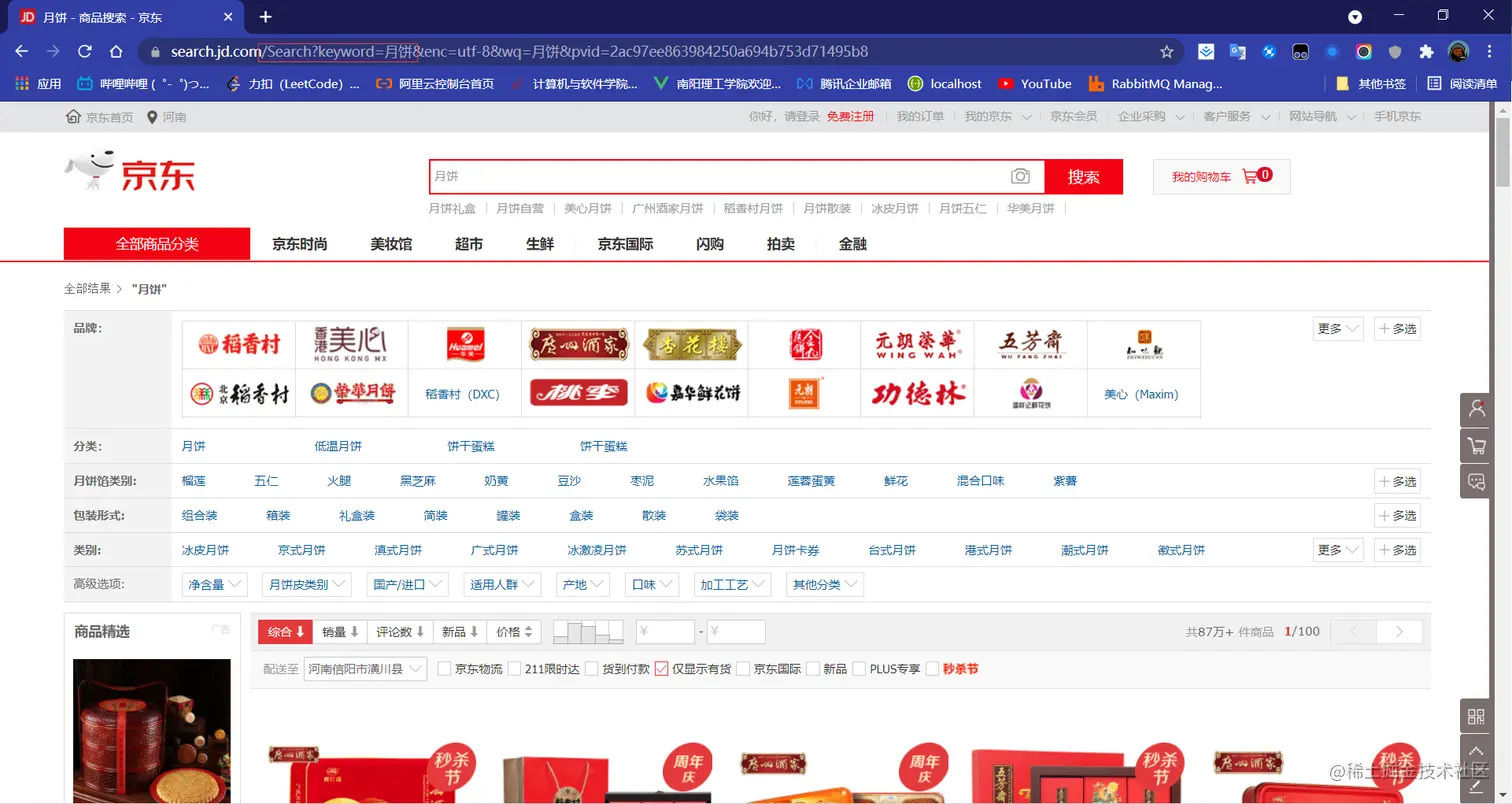Expand 更多 in the brand row
This screenshot has width=1512, height=804.
(x=1338, y=328)
